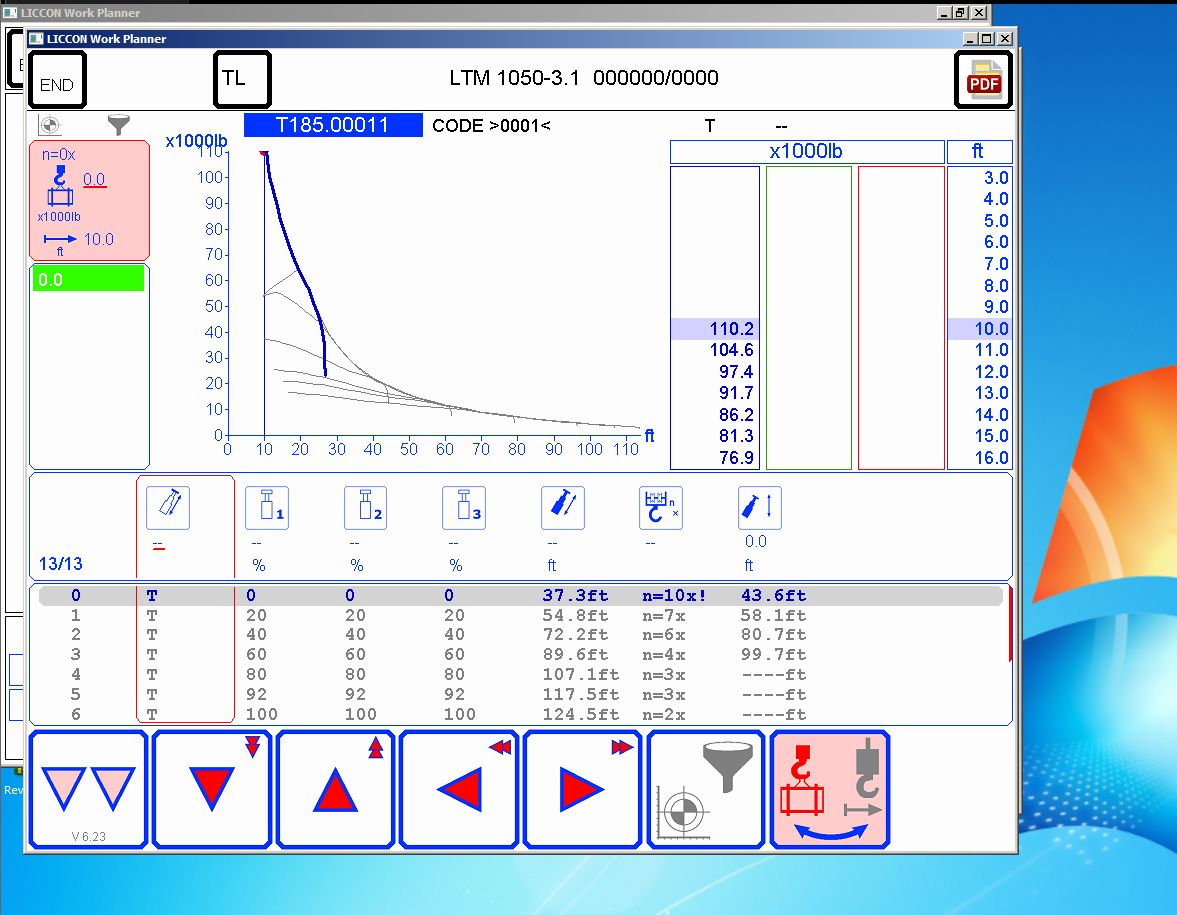Image resolution: width=1177 pixels, height=915 pixels.
Task: Click the small funnel filter icon
Action: [x=119, y=125]
